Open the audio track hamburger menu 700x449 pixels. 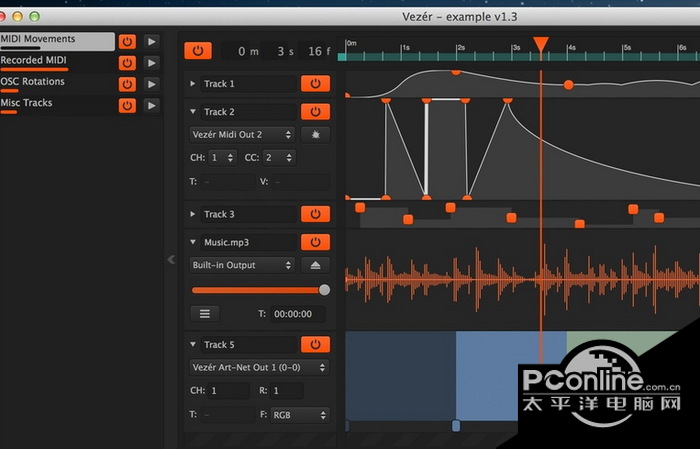point(205,314)
